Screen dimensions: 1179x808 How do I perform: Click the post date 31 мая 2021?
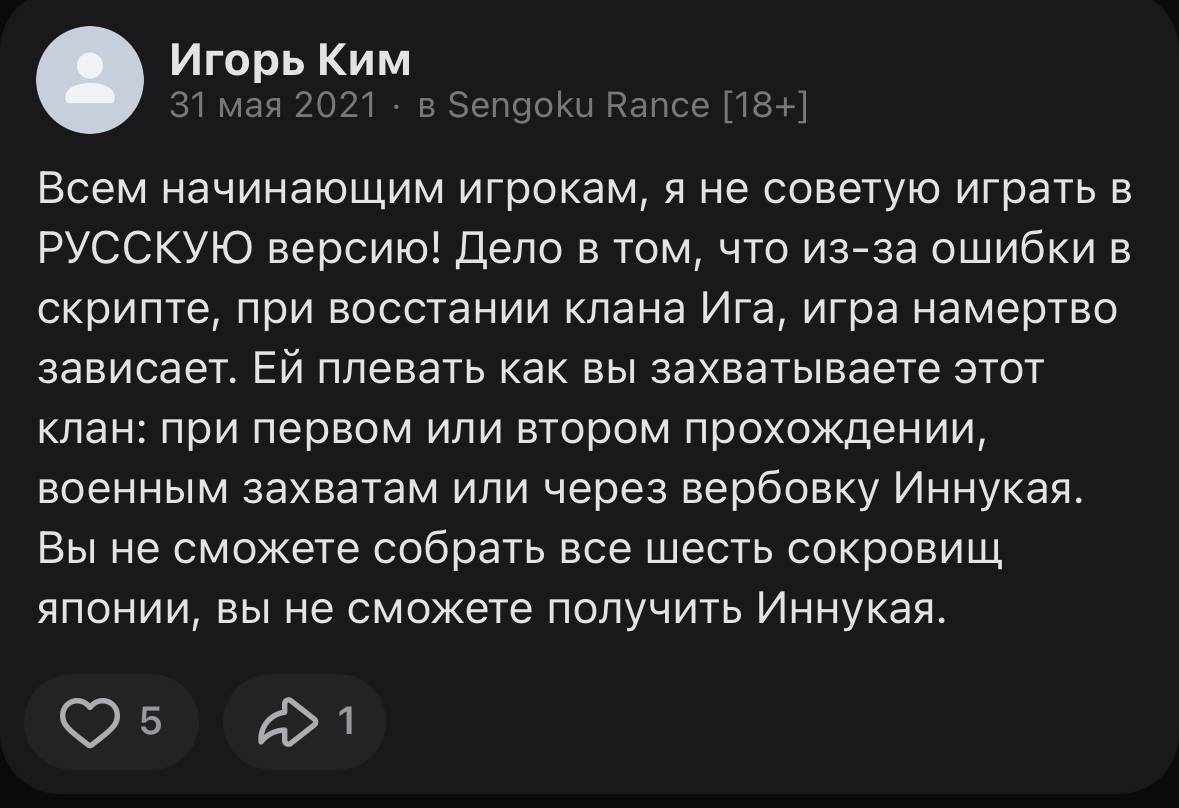pyautogui.click(x=273, y=104)
